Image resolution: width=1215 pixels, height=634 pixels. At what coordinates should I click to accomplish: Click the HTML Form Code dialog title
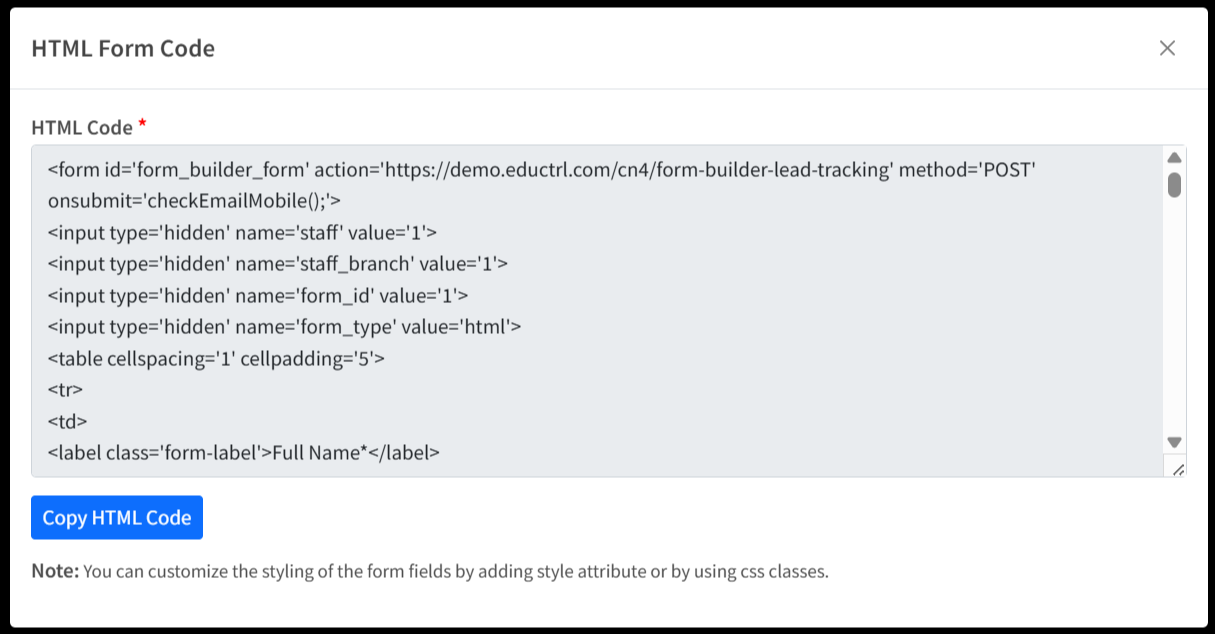coord(123,48)
